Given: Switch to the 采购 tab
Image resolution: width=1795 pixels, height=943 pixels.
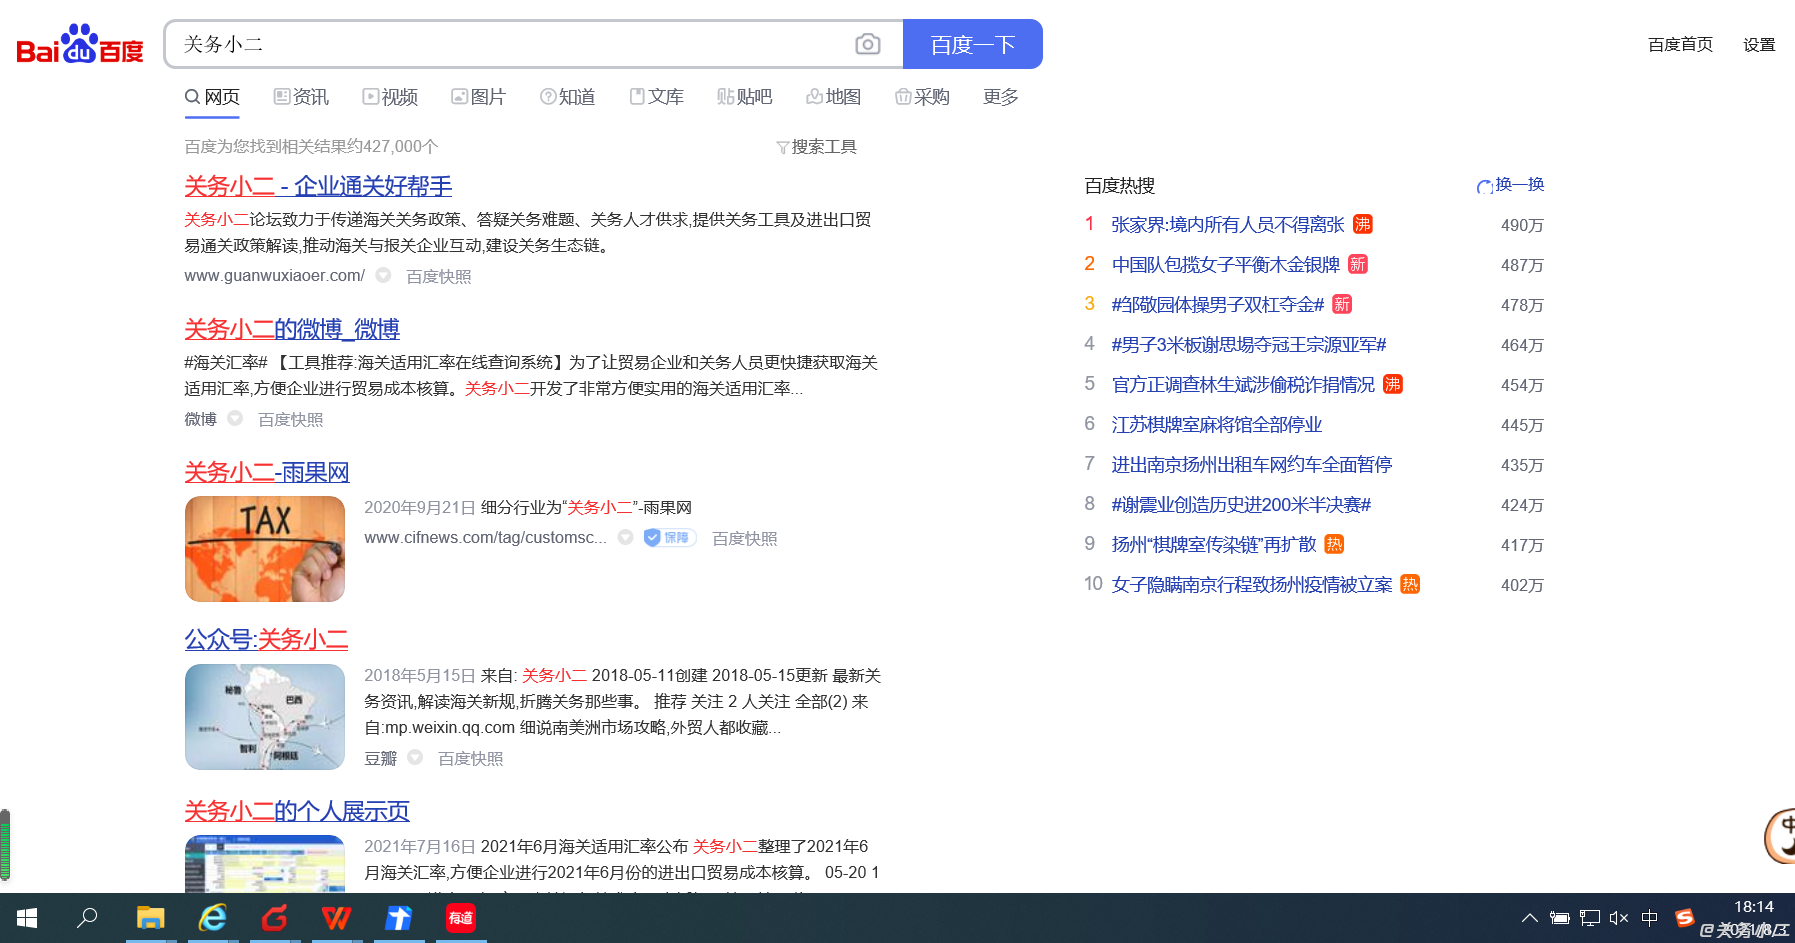Looking at the screenshot, I should coord(922,97).
